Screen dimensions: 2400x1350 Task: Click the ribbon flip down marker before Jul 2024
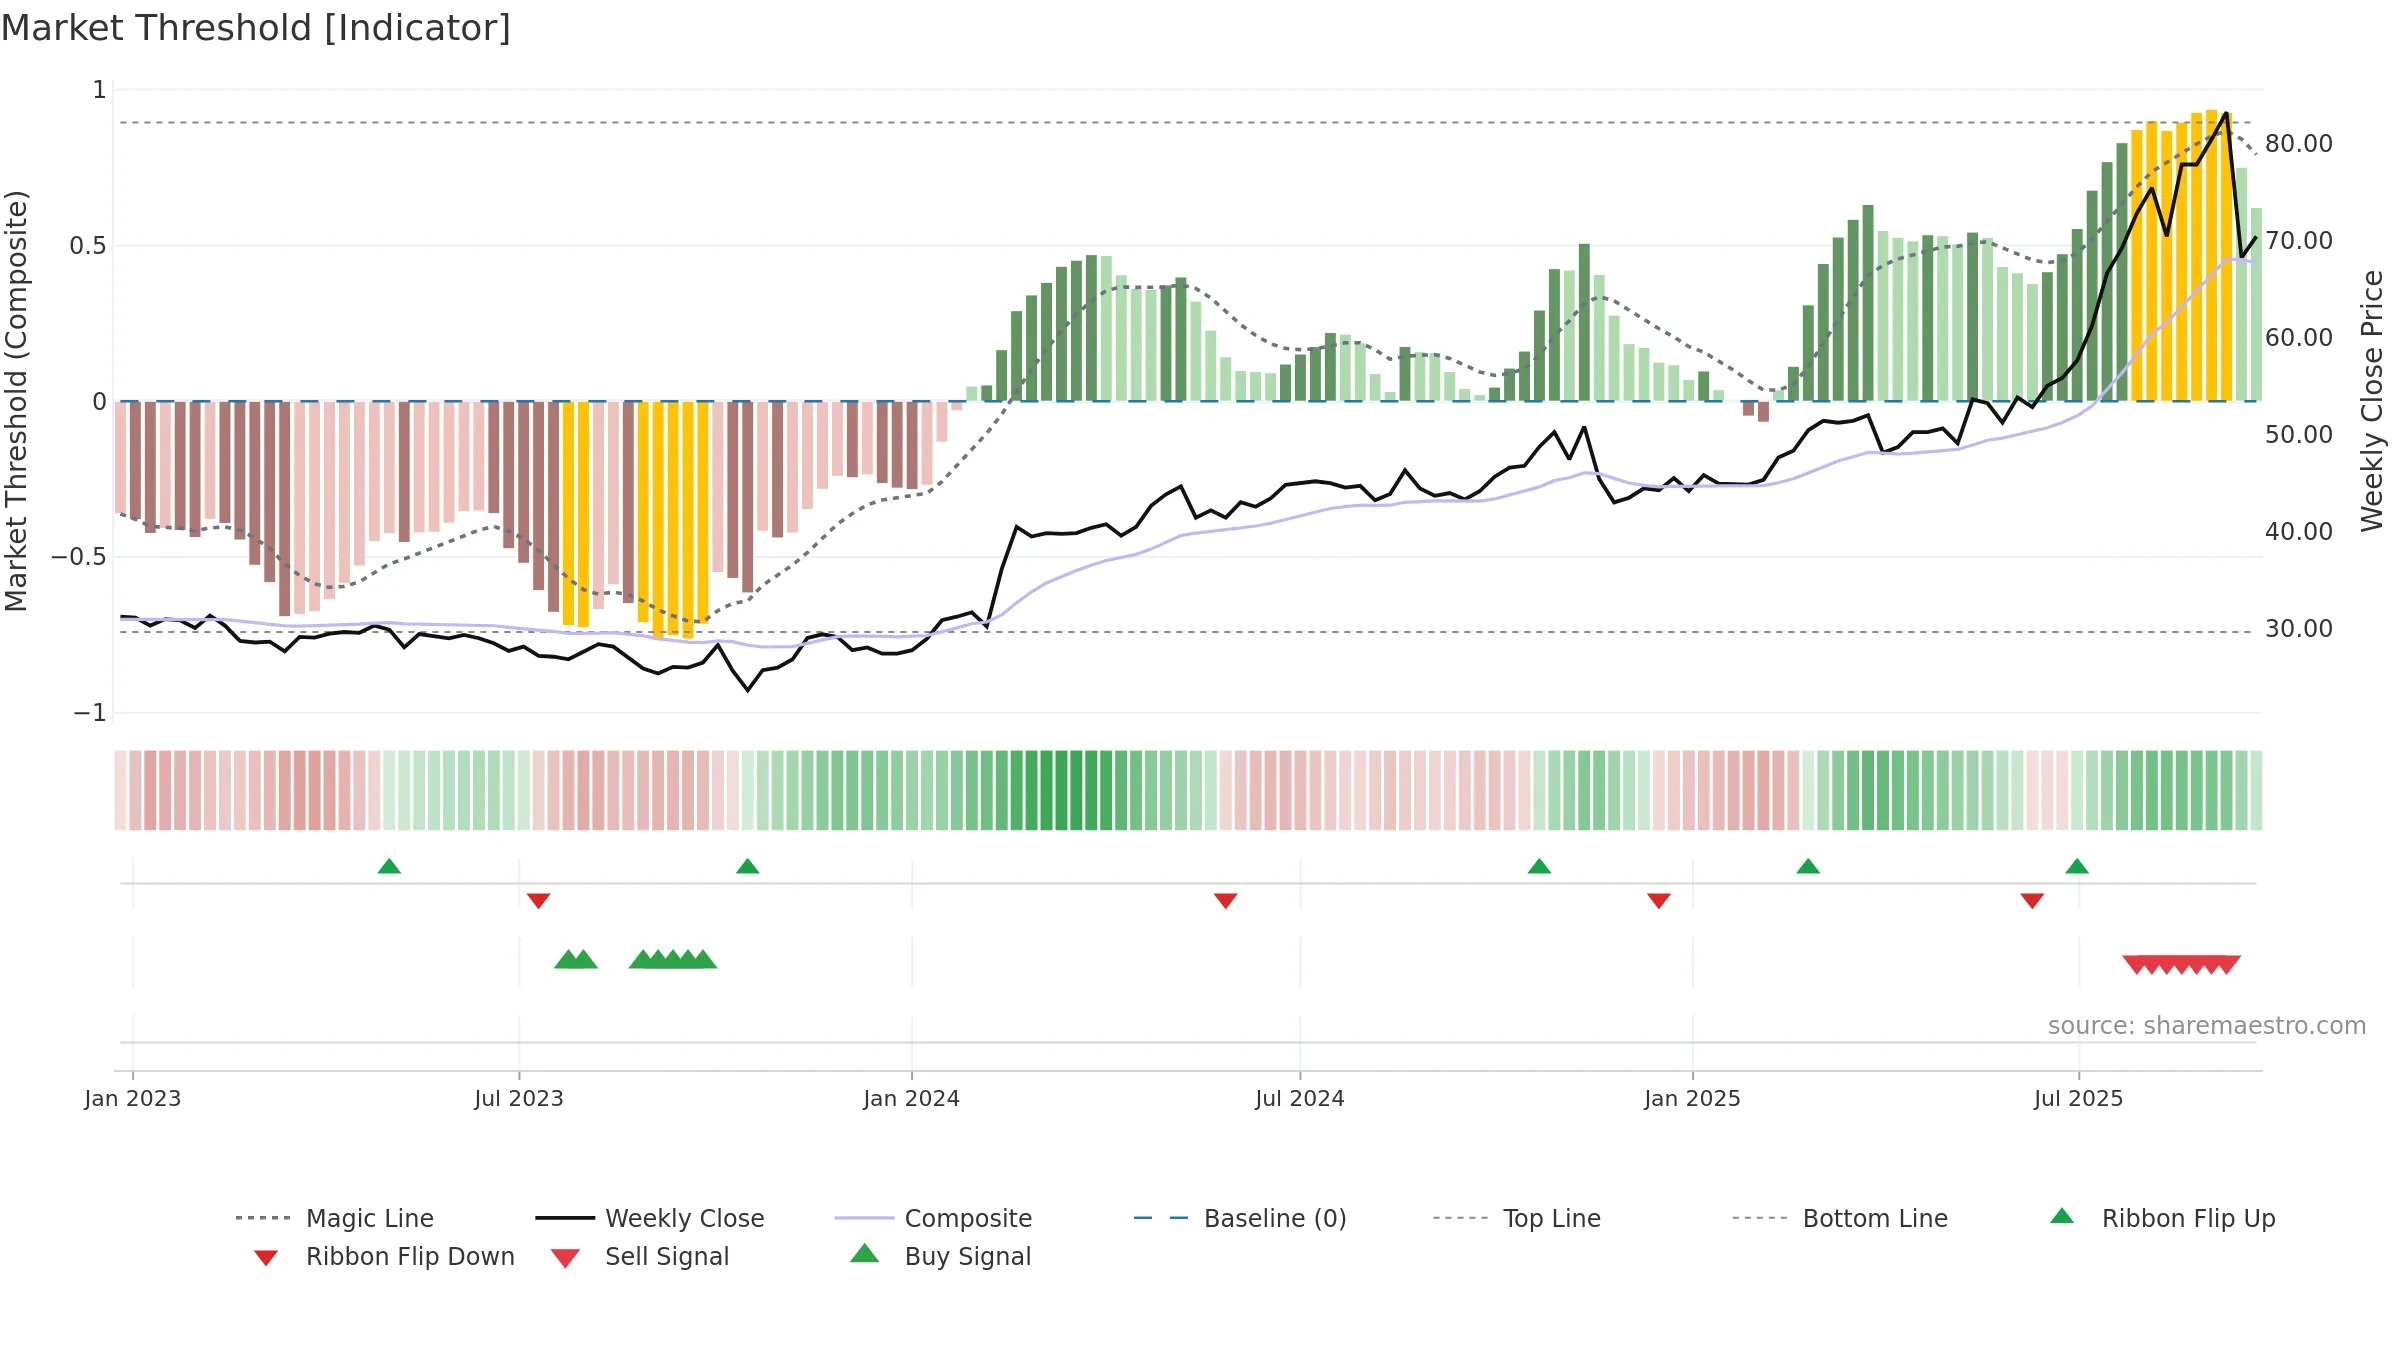click(1225, 901)
